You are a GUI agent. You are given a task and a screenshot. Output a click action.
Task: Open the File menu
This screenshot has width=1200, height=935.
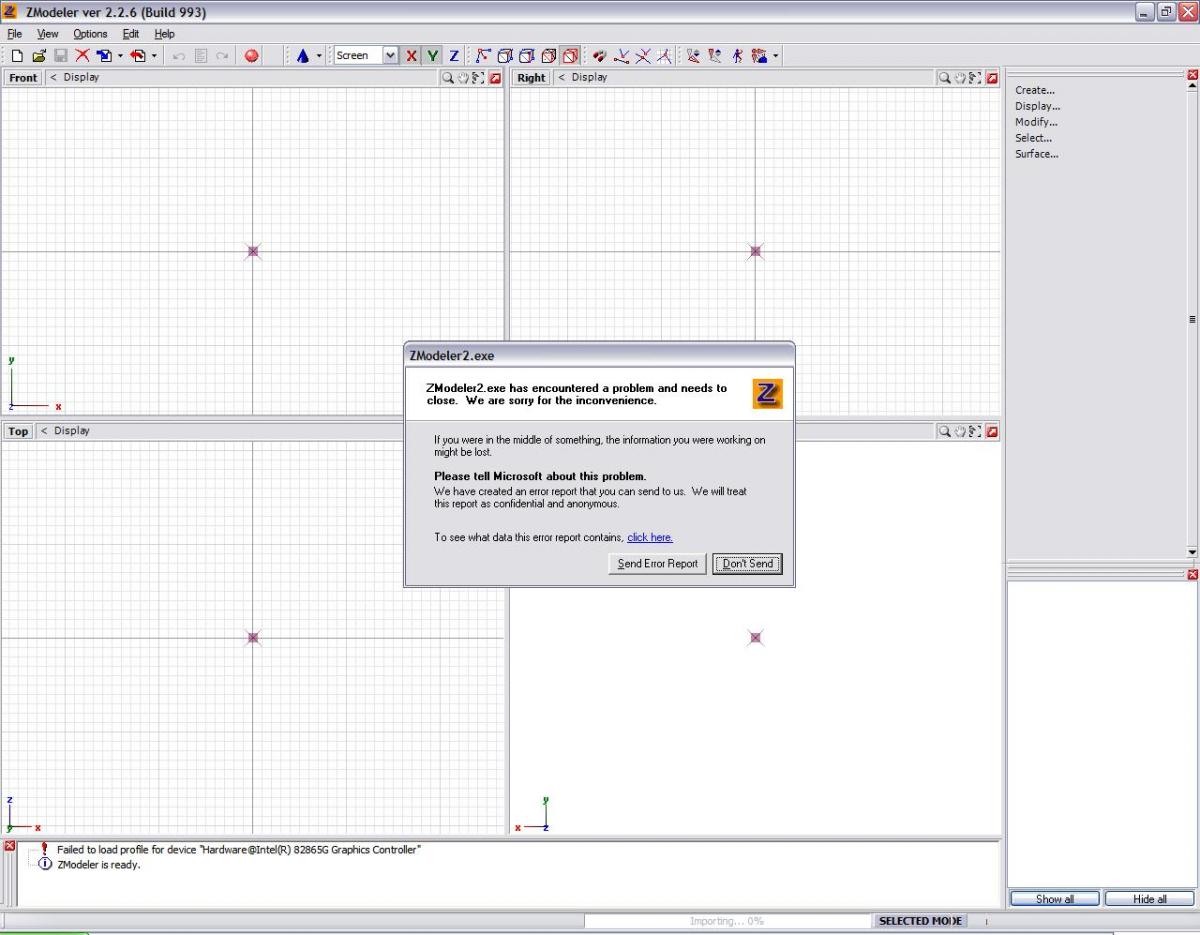[x=16, y=34]
